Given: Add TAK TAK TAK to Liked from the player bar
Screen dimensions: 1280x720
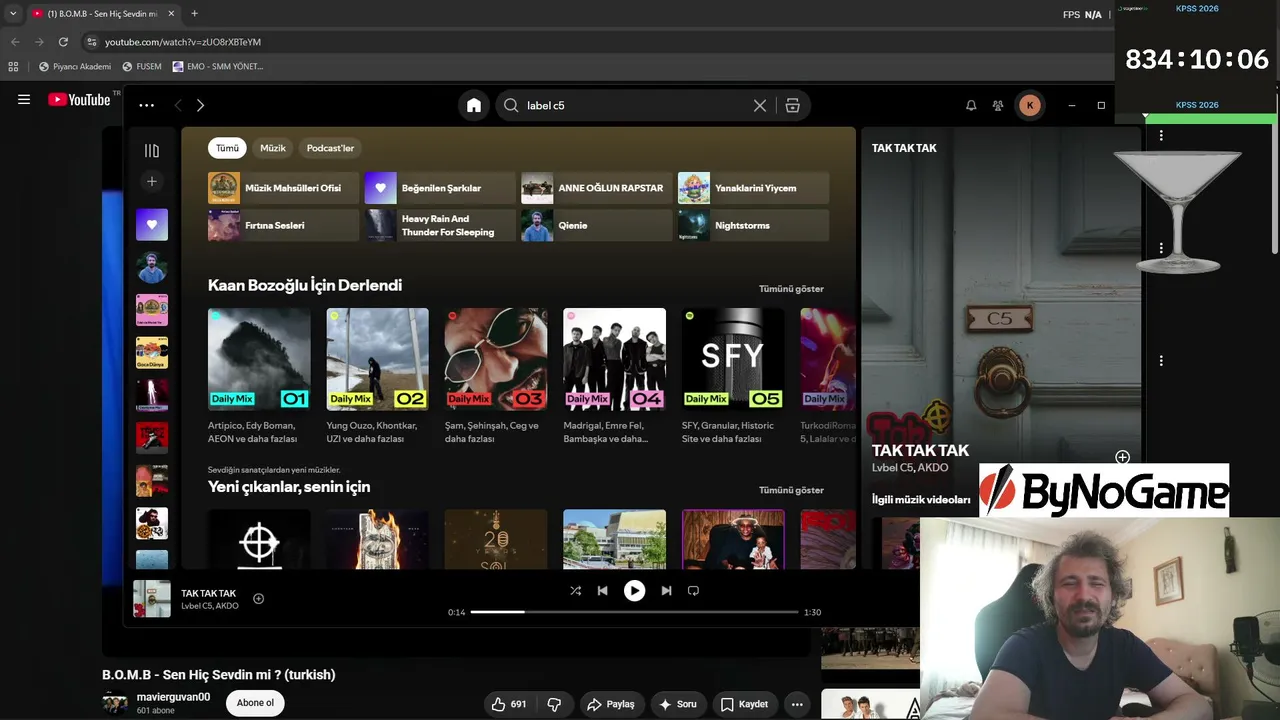Looking at the screenshot, I should [258, 599].
